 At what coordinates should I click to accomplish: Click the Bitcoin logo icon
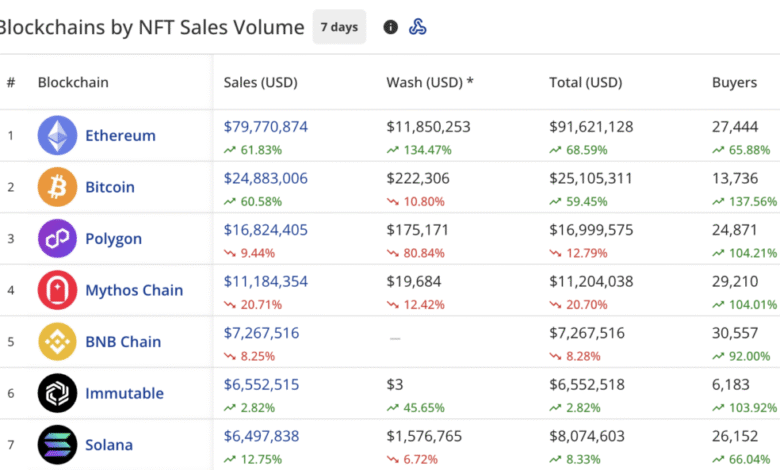(x=57, y=187)
